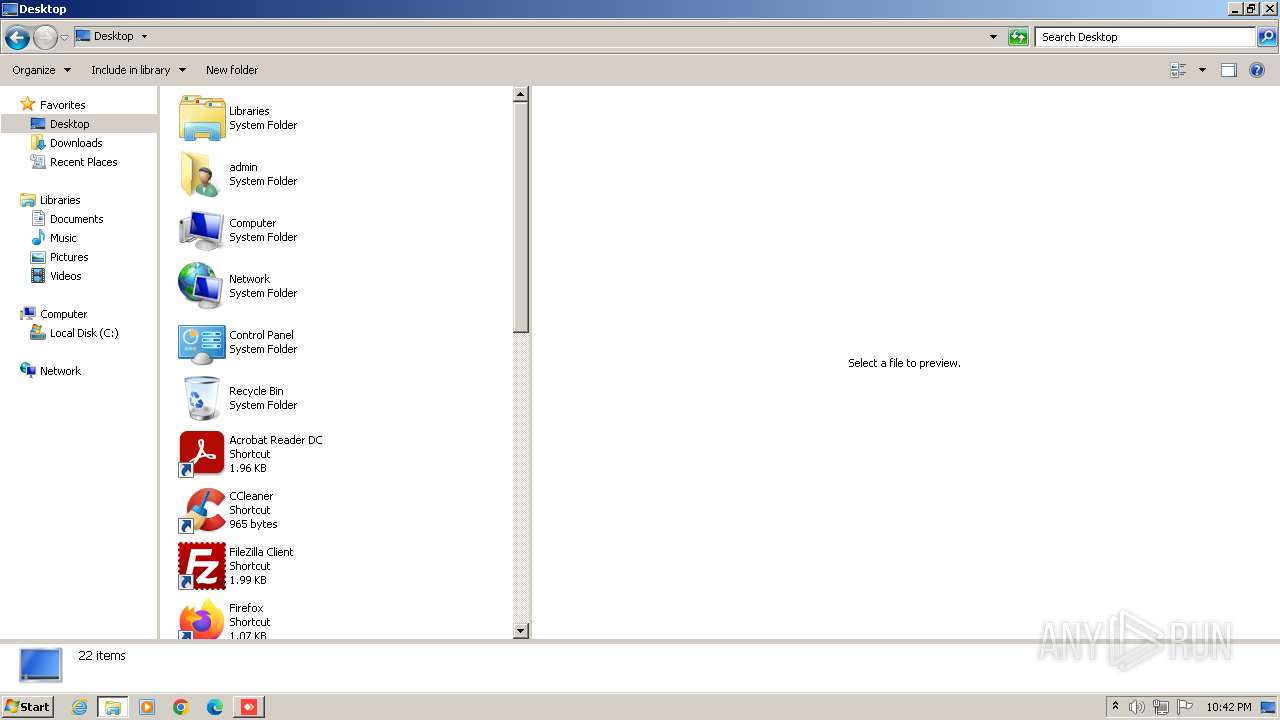The height and width of the screenshot is (720, 1280).
Task: Click the red app icon on taskbar
Action: (249, 707)
